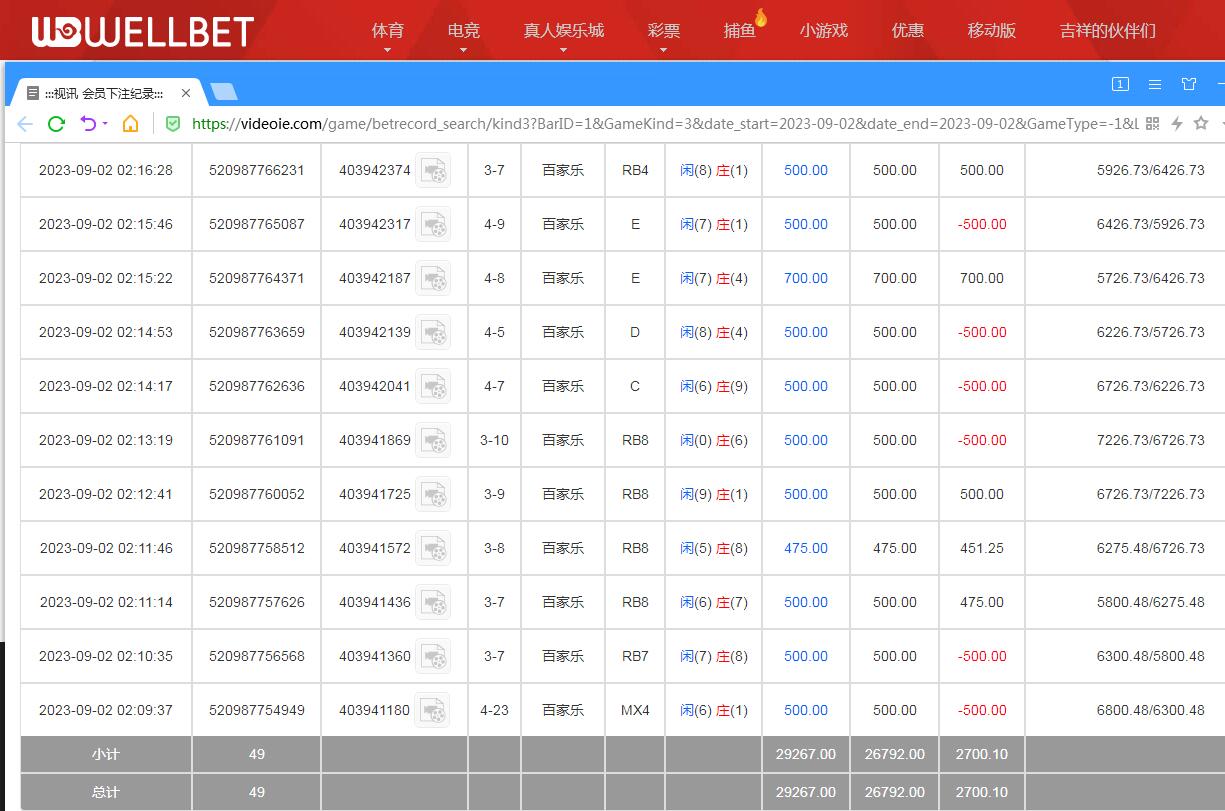Open a new browser tab
The height and width of the screenshot is (811, 1225).
click(x=225, y=93)
